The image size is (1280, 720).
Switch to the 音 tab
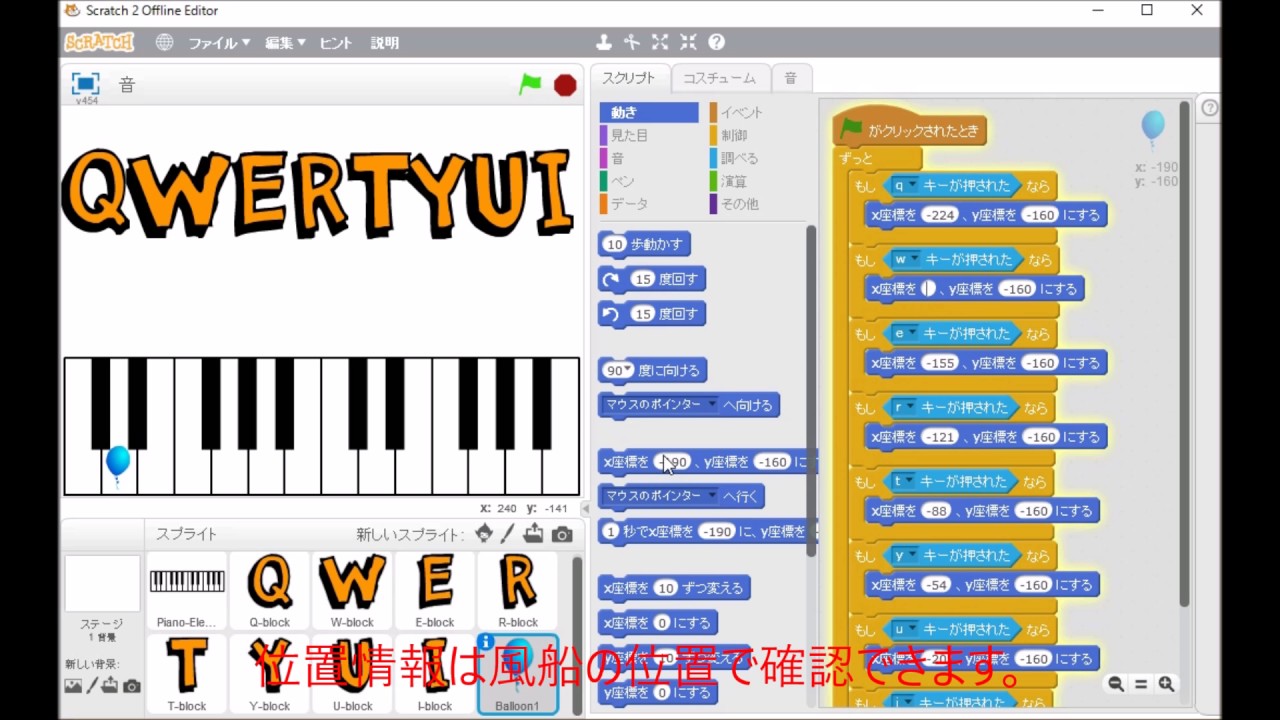790,78
